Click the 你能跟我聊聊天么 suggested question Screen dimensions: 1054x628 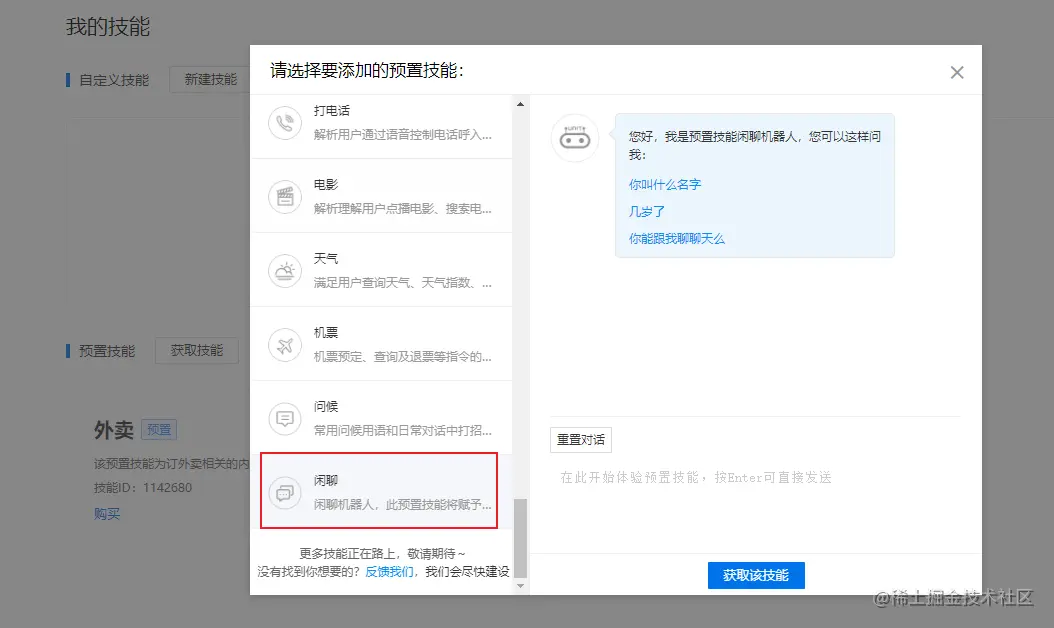(x=676, y=238)
